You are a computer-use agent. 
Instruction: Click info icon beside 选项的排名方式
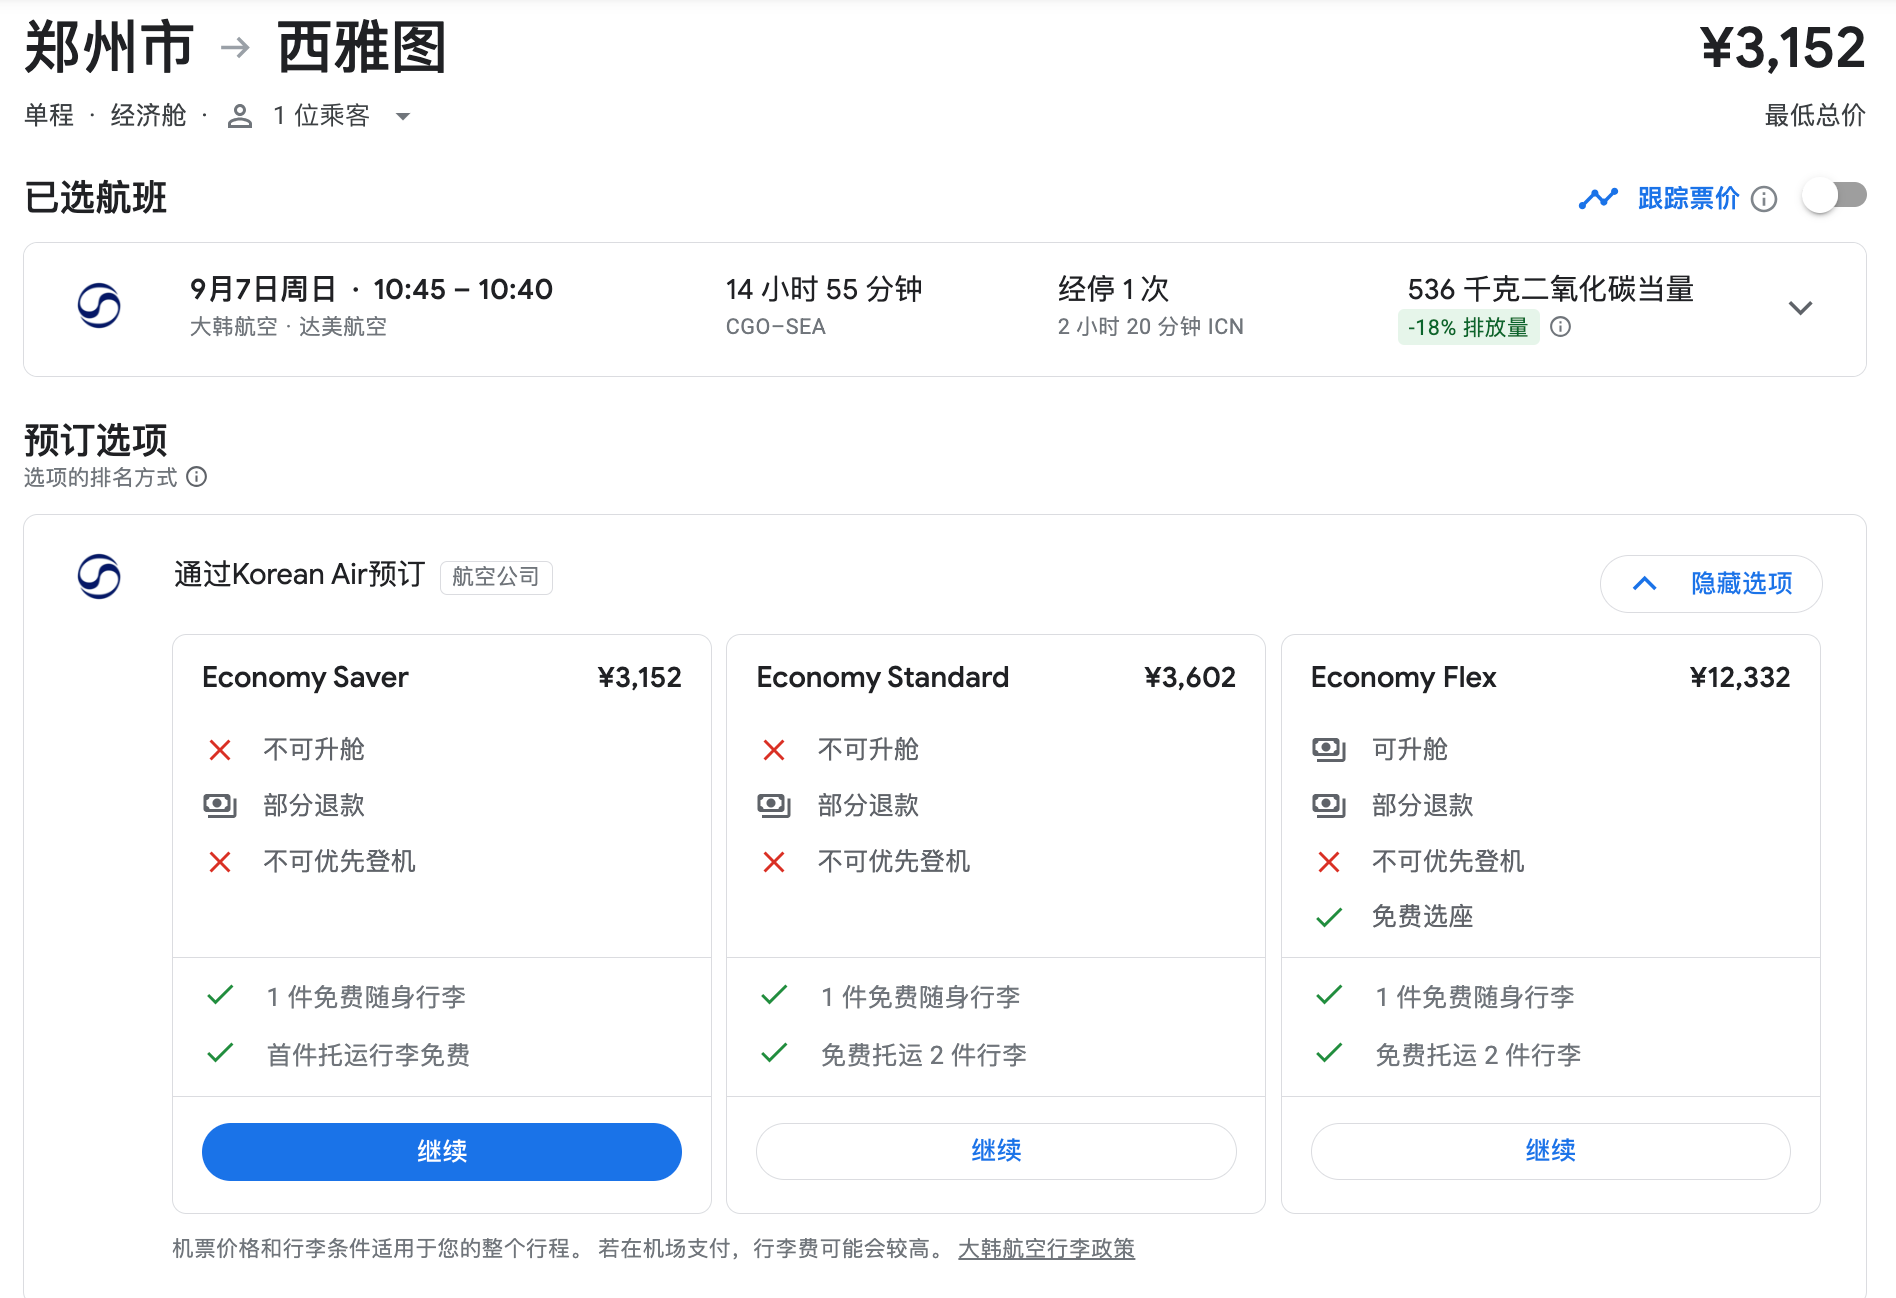pos(197,477)
